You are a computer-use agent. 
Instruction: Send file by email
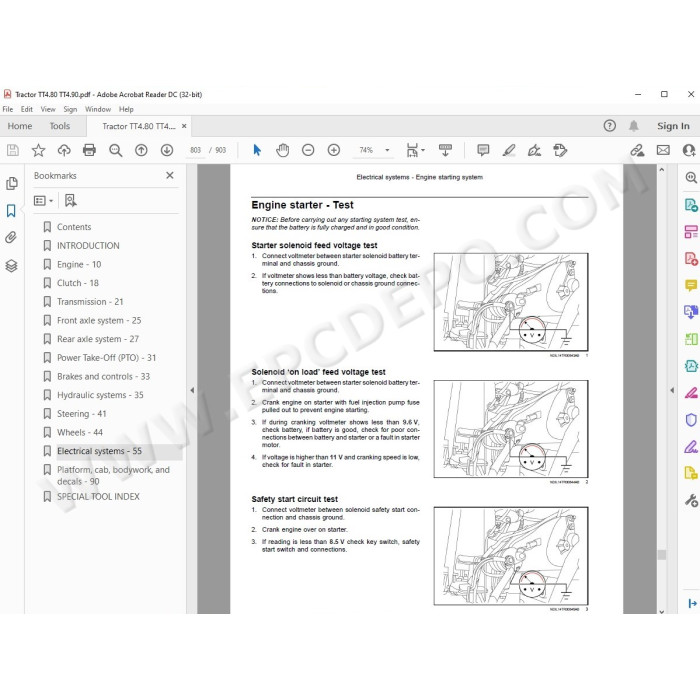[663, 150]
